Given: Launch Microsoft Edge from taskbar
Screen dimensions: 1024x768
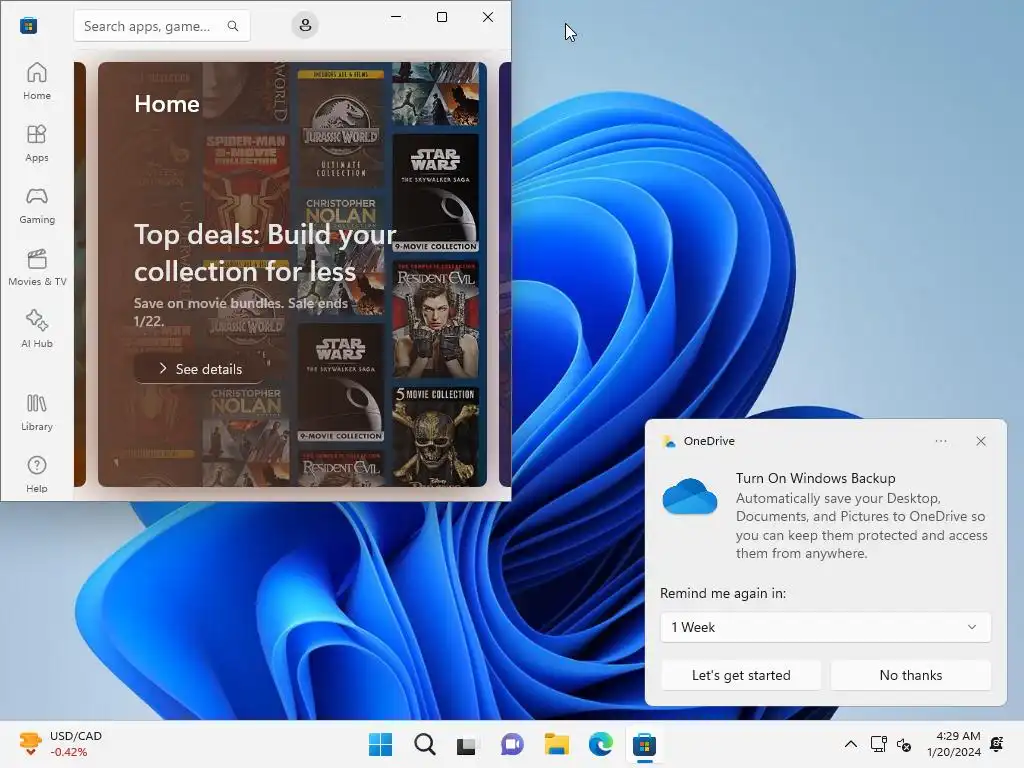Looking at the screenshot, I should pos(600,744).
